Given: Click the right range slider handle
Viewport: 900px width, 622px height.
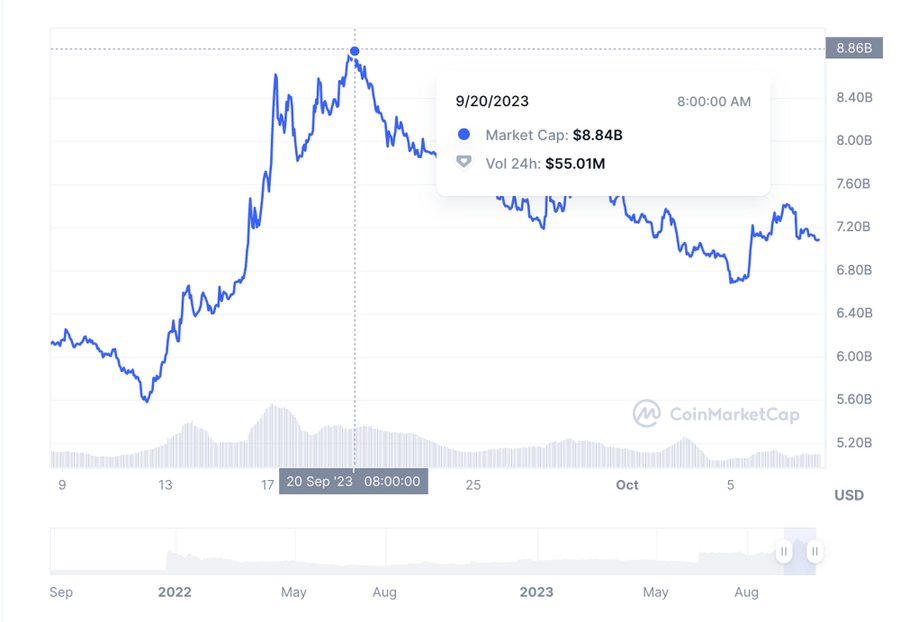Looking at the screenshot, I should click(814, 552).
